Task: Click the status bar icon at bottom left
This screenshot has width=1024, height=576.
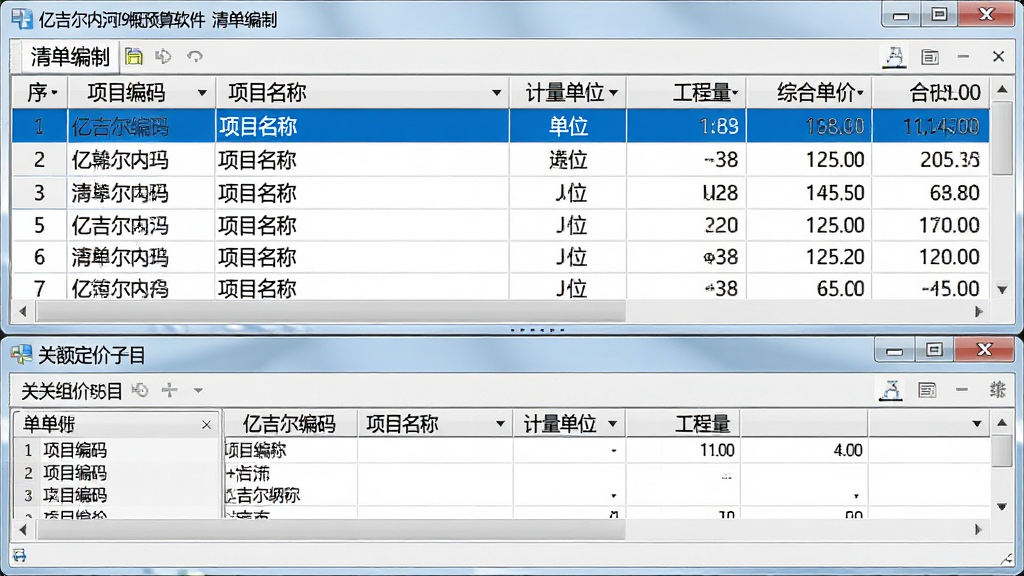Action: tap(19, 555)
